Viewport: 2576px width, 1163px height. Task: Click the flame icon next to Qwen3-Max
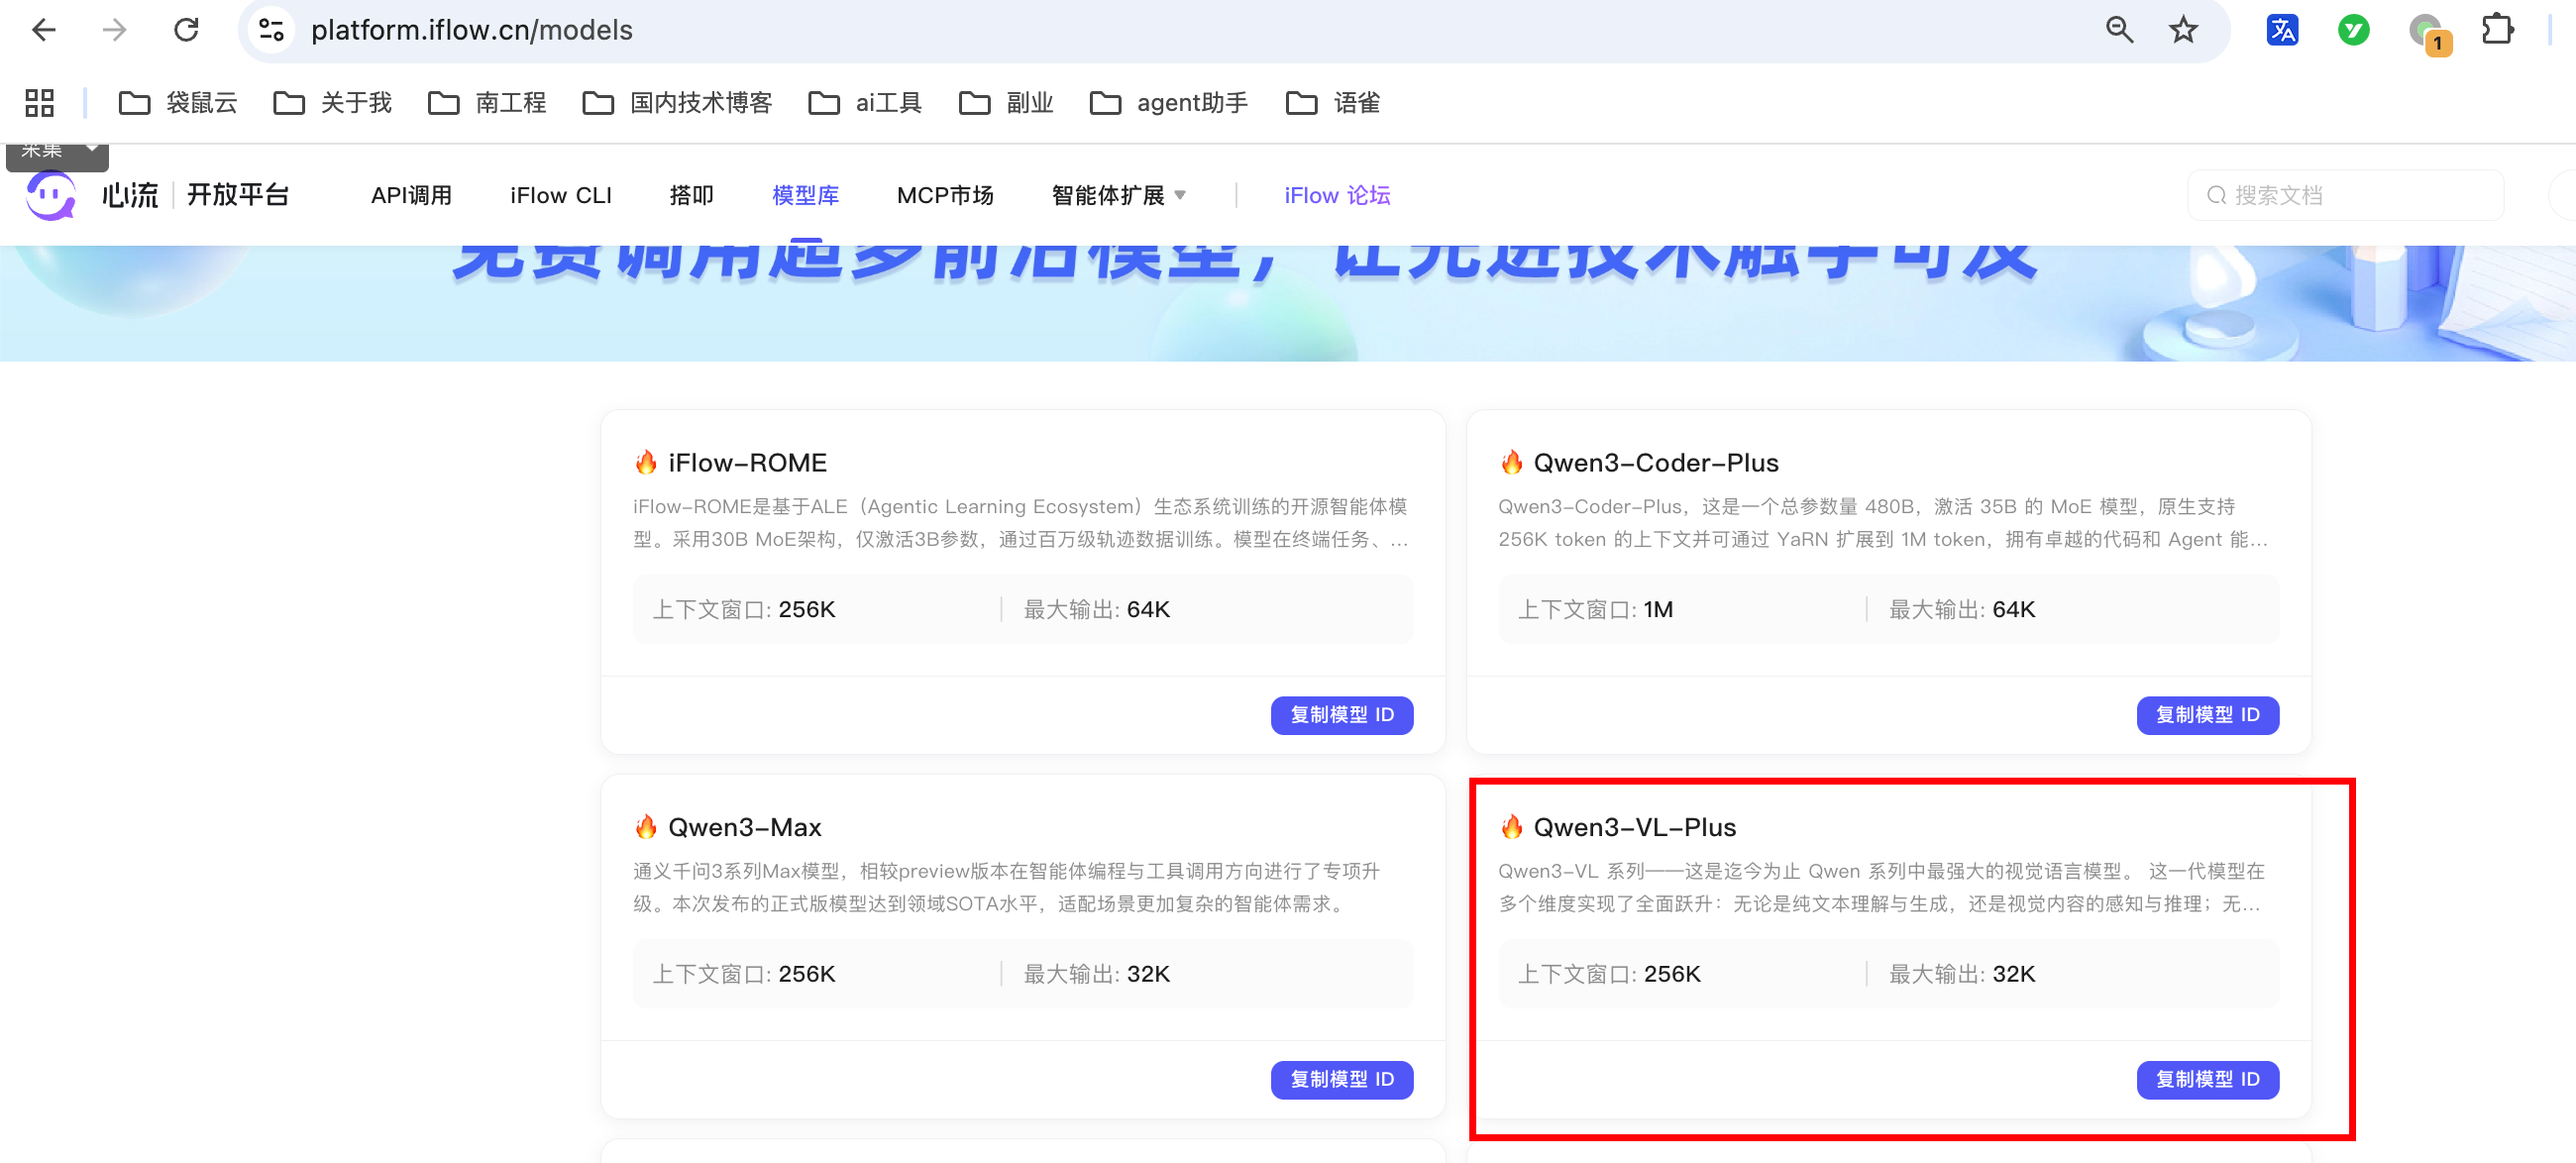point(646,827)
